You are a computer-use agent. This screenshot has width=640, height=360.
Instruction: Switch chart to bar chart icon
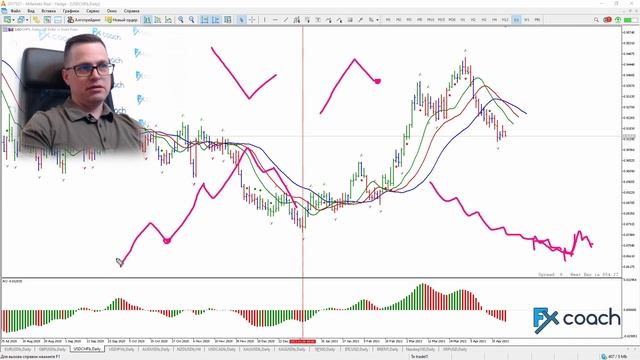147,20
